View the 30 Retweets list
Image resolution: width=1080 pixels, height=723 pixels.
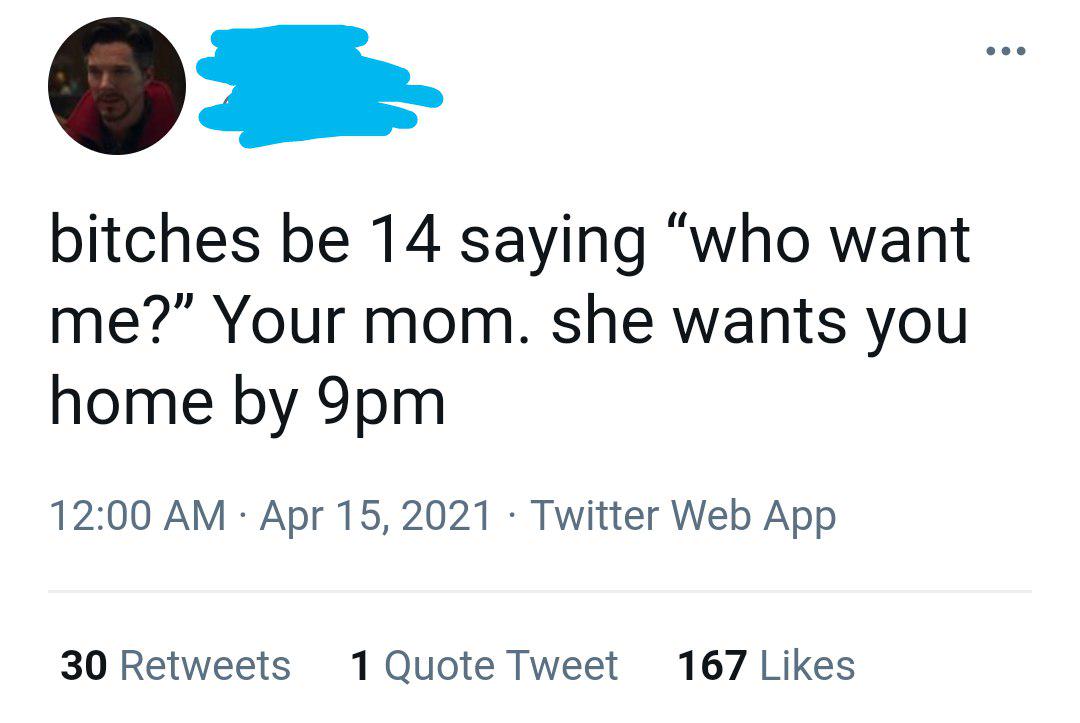click(176, 665)
